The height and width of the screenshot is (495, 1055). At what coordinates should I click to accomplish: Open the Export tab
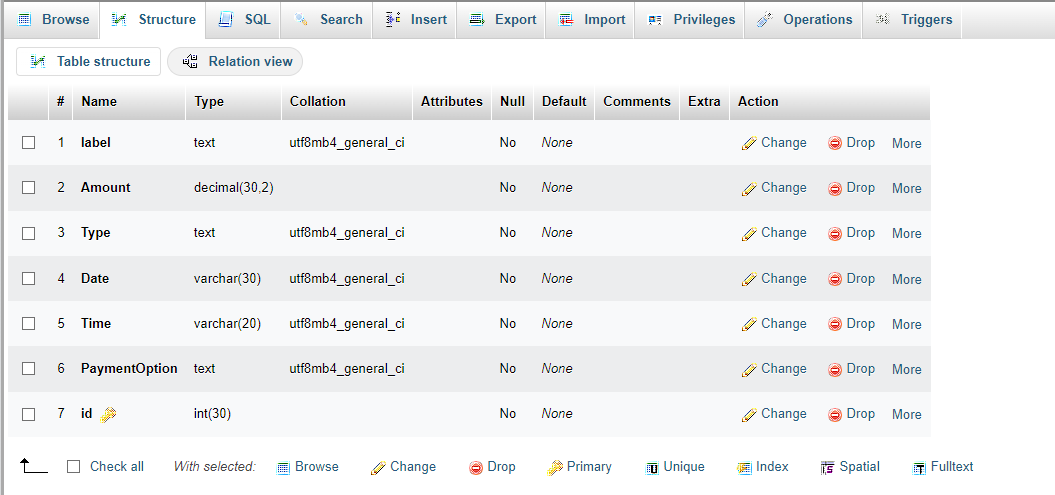[x=501, y=20]
